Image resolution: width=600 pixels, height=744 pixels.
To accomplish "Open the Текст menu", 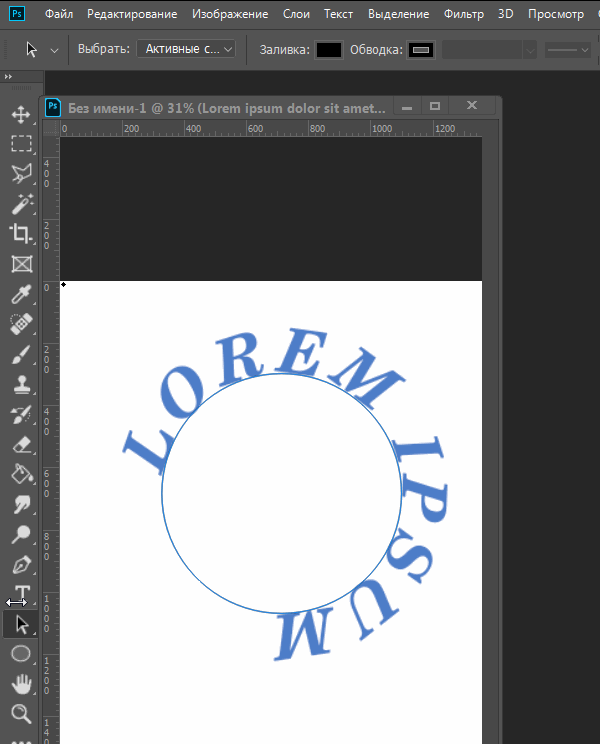I will click(338, 14).
